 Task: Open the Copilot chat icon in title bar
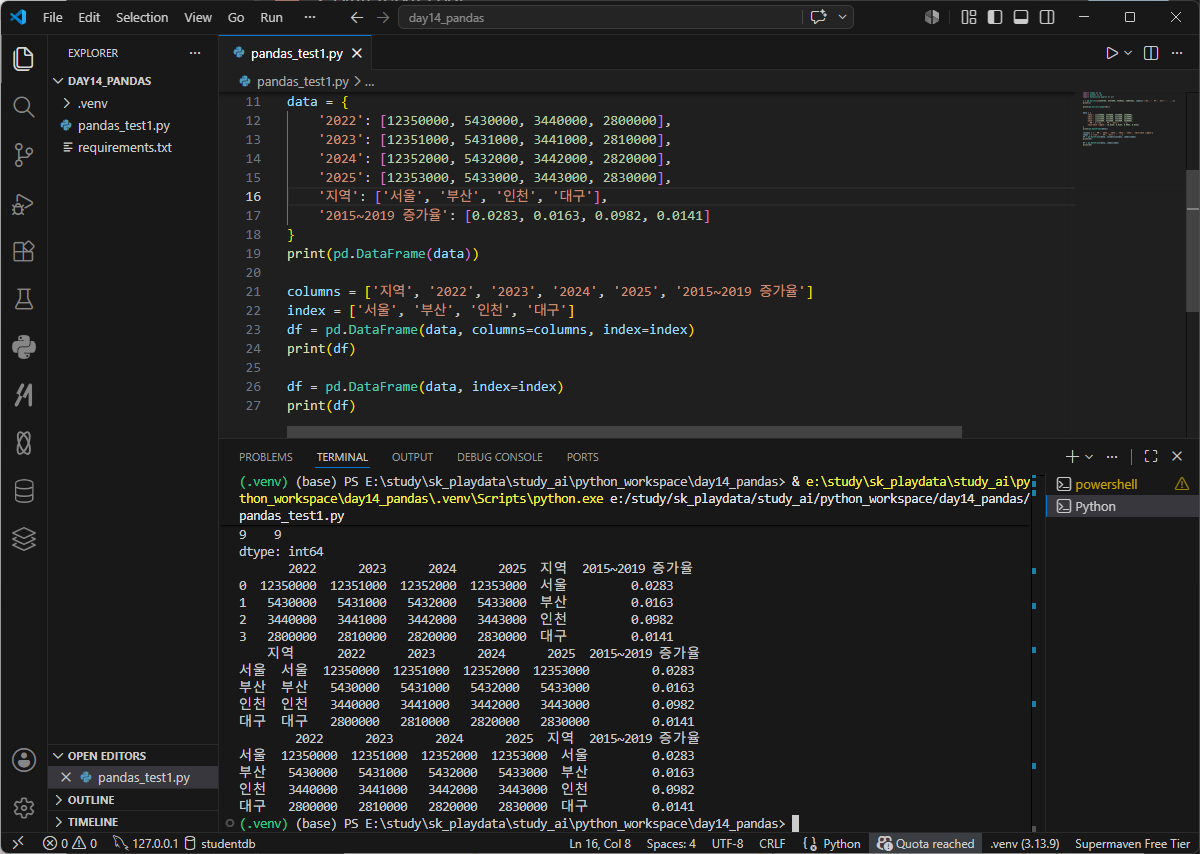click(820, 17)
